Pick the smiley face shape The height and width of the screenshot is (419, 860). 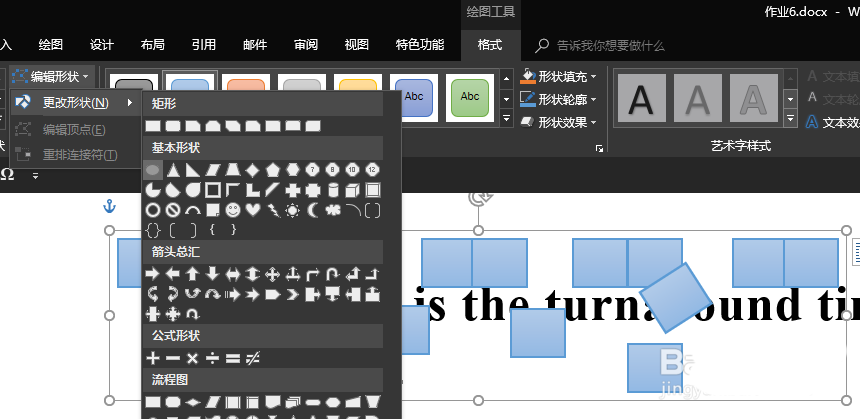(x=233, y=210)
